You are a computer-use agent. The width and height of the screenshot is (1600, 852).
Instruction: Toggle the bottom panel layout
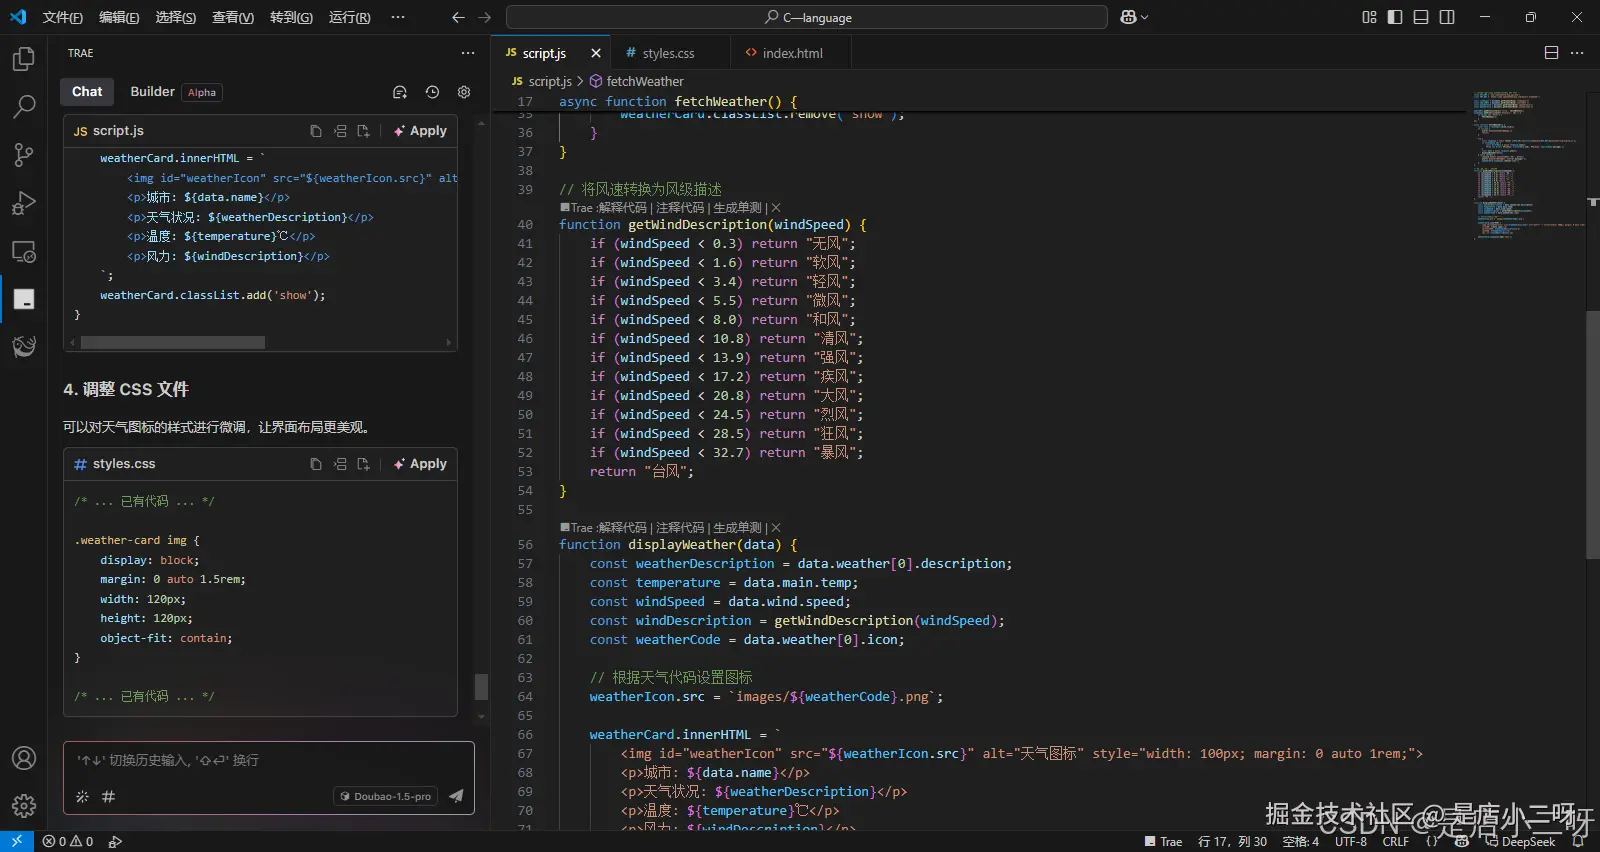click(1421, 17)
